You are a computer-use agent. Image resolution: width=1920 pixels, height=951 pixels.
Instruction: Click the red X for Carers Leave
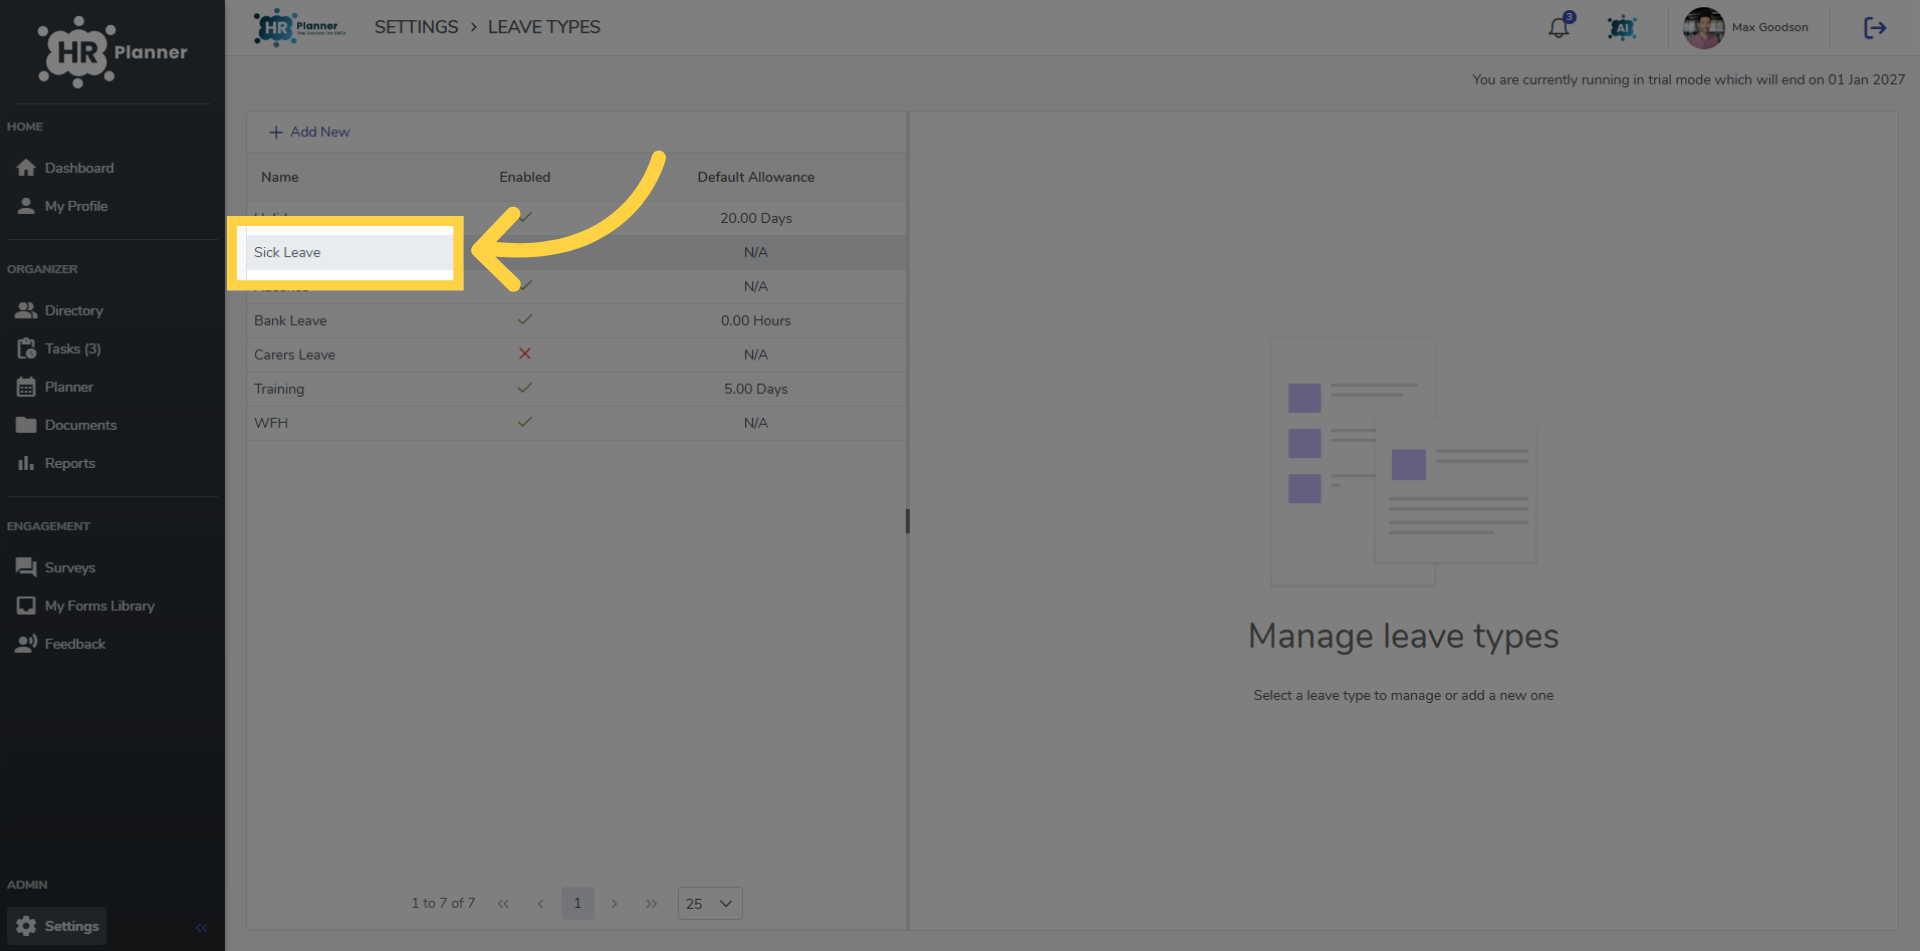click(525, 354)
